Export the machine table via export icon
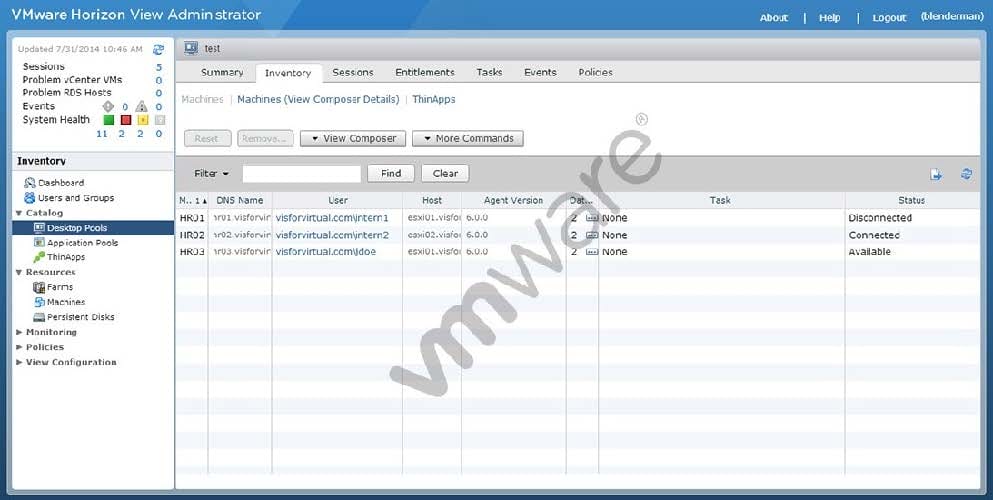This screenshot has width=993, height=500. 936,174
